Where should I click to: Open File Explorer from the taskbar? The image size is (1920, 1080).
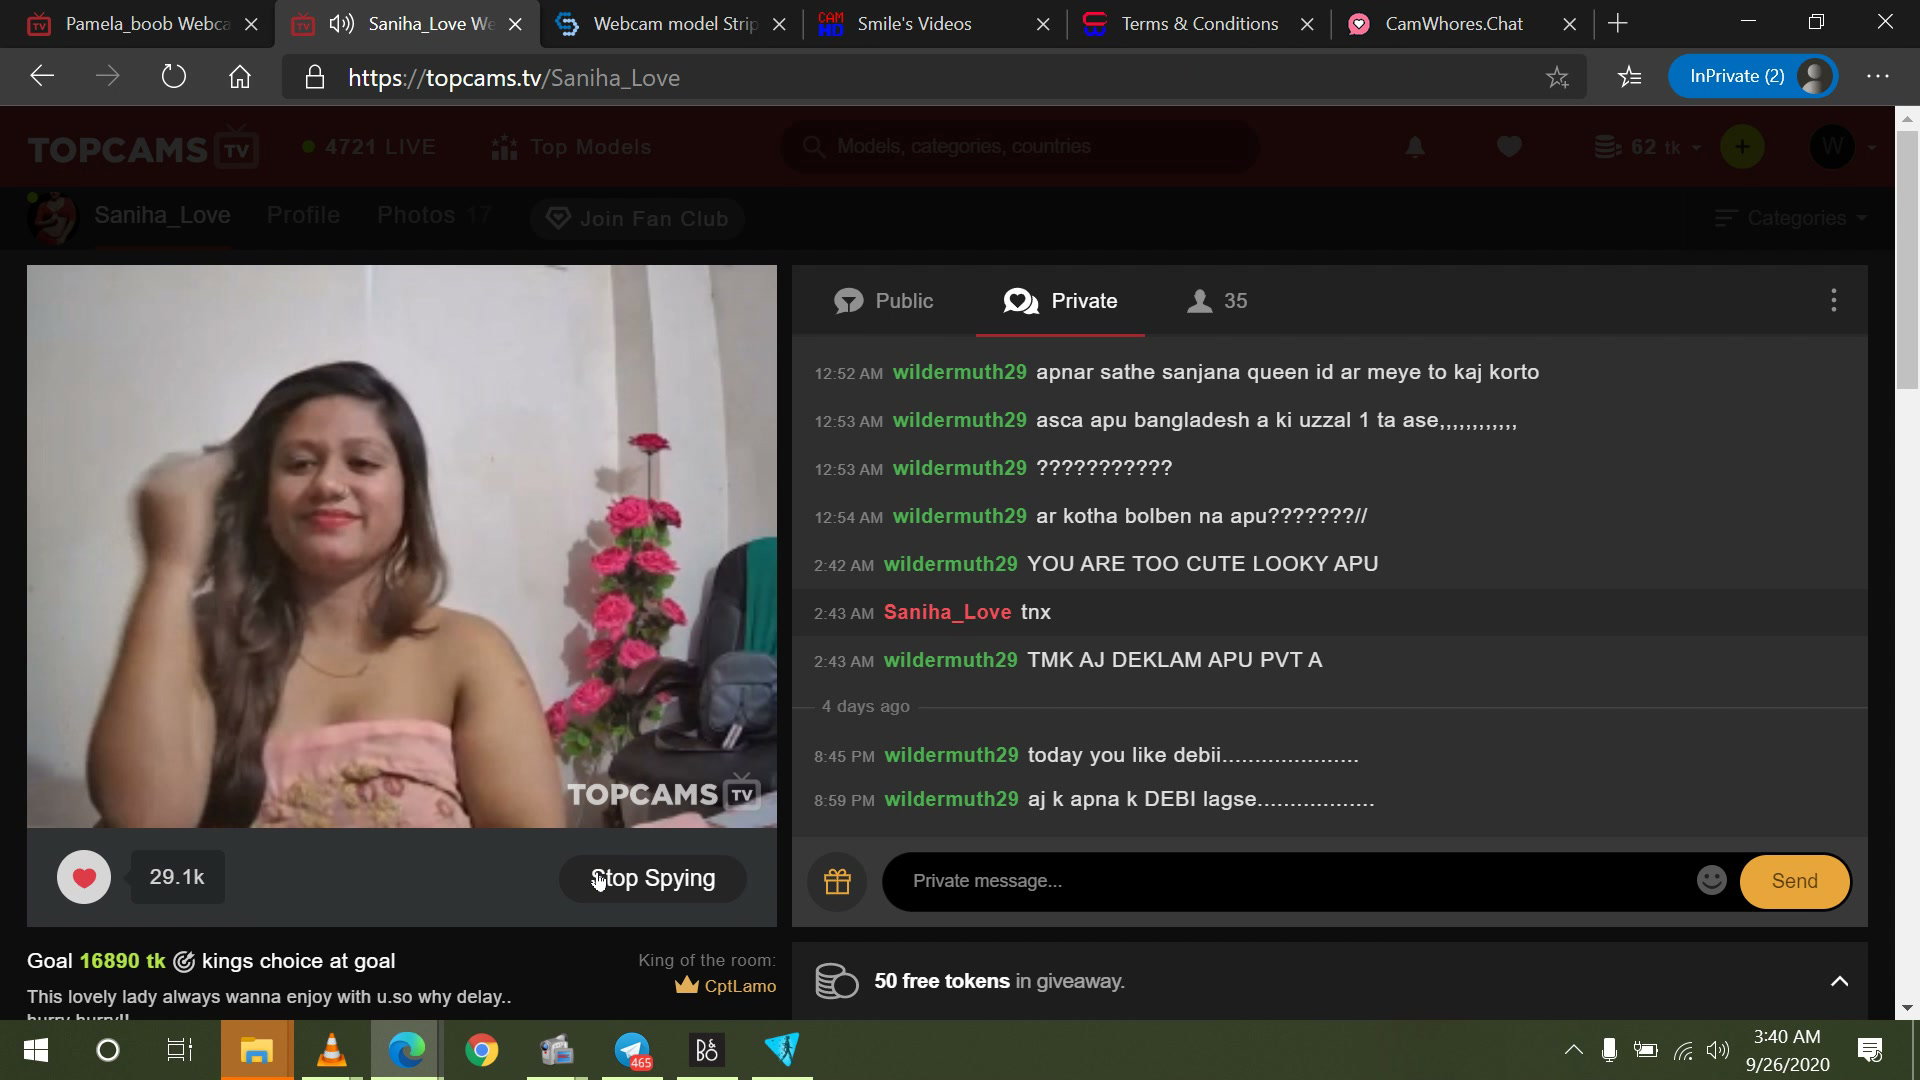click(257, 1050)
